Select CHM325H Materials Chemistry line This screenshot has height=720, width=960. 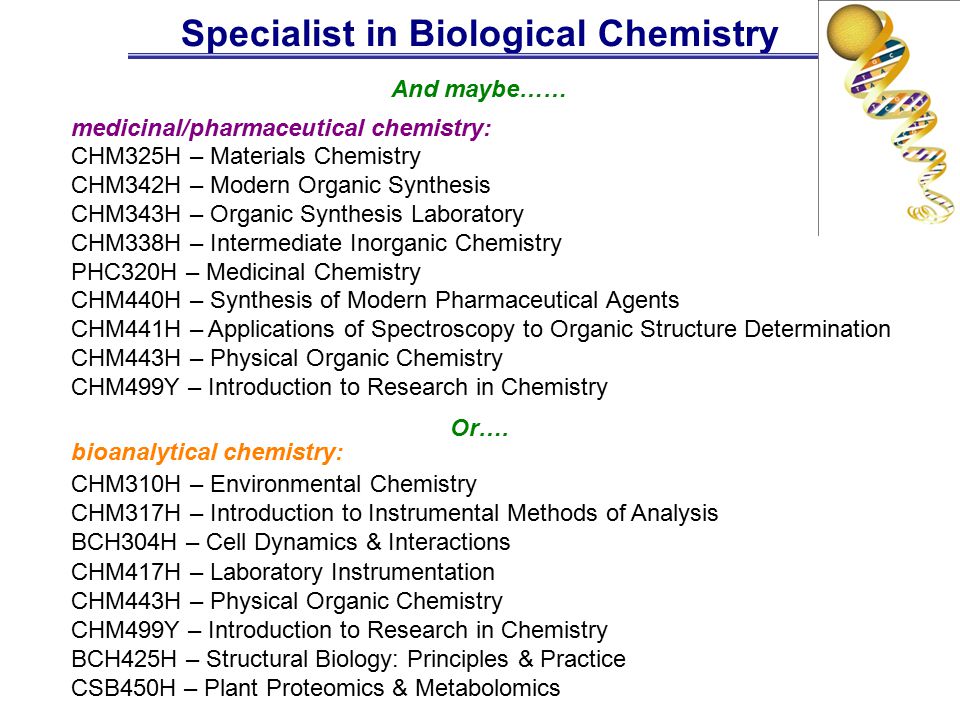(246, 156)
